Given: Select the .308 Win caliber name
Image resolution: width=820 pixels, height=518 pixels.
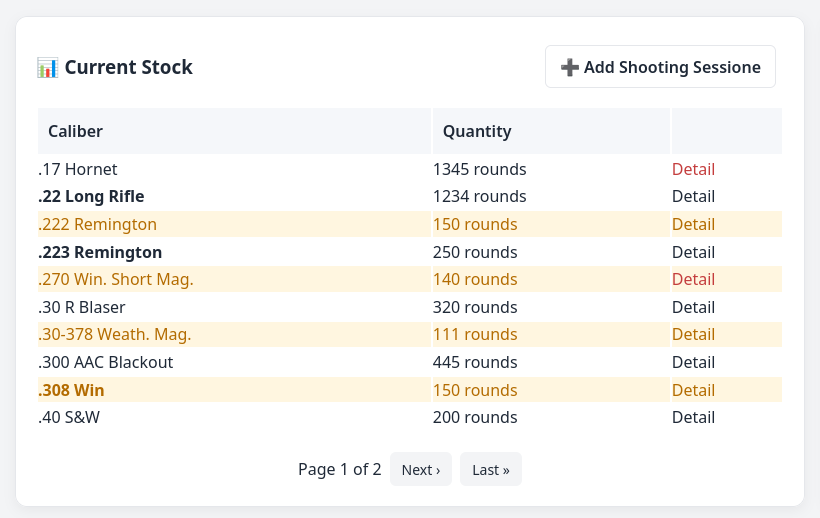Looking at the screenshot, I should 72,390.
